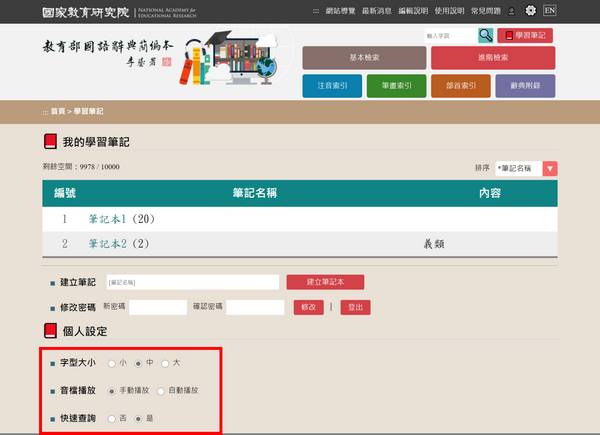Select 中 font size radio button

click(x=138, y=363)
